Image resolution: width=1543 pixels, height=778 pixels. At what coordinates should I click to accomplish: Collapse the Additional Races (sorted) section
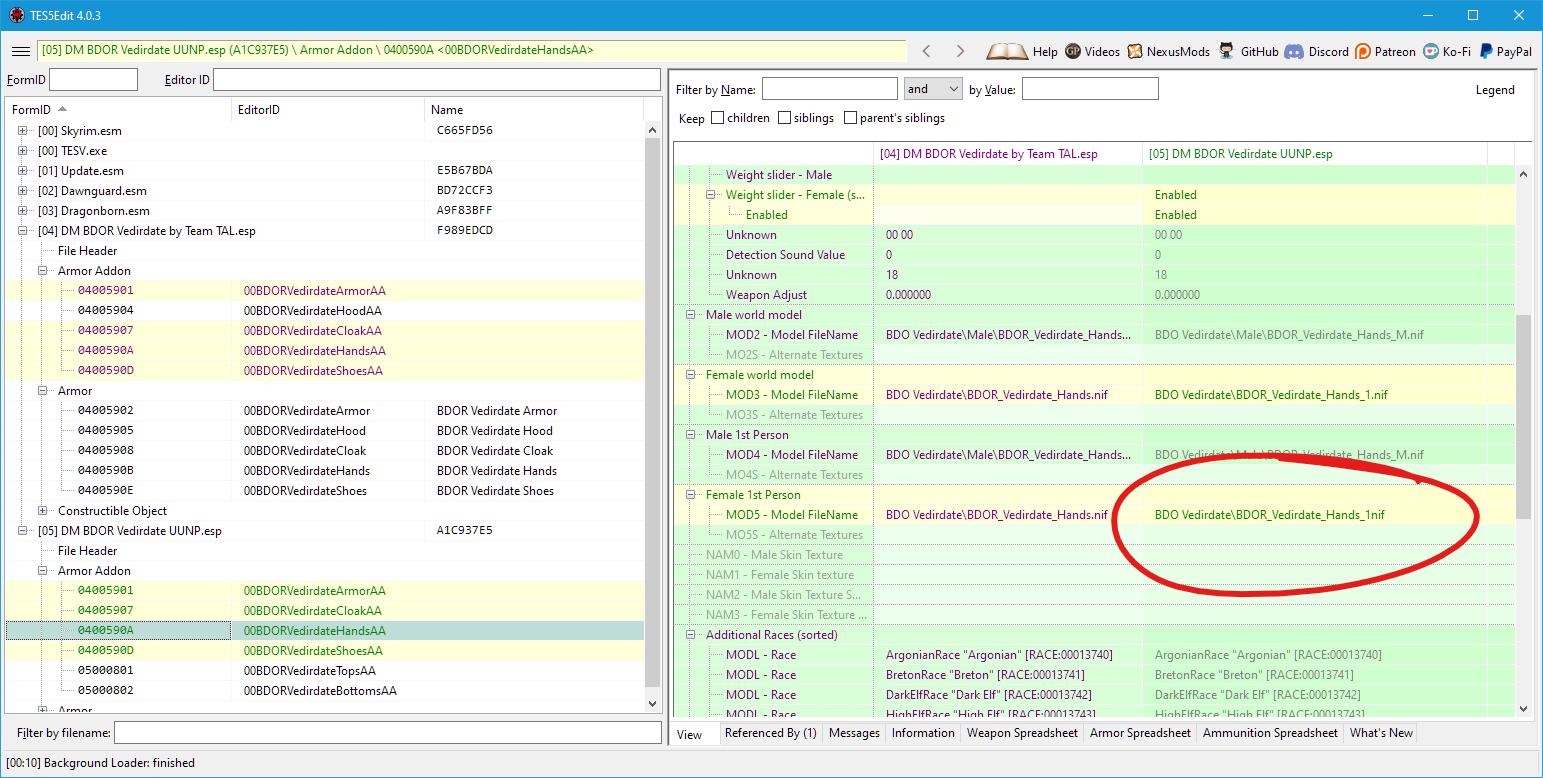(691, 635)
